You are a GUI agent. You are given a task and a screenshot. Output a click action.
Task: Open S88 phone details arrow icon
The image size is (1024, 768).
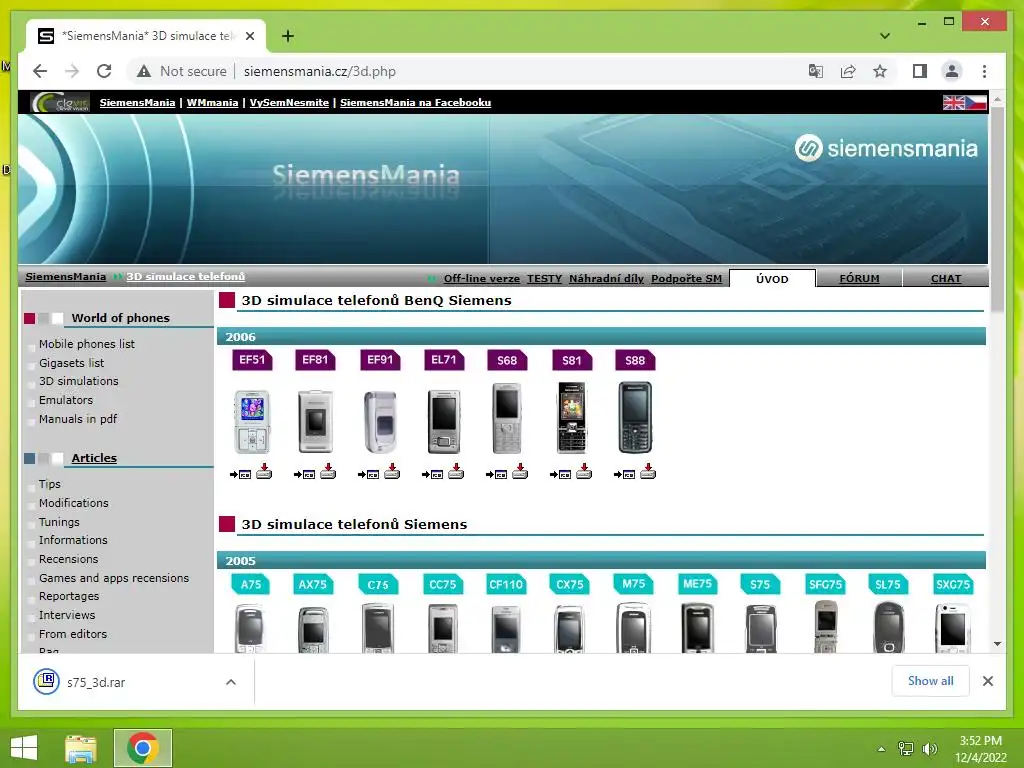(x=624, y=474)
